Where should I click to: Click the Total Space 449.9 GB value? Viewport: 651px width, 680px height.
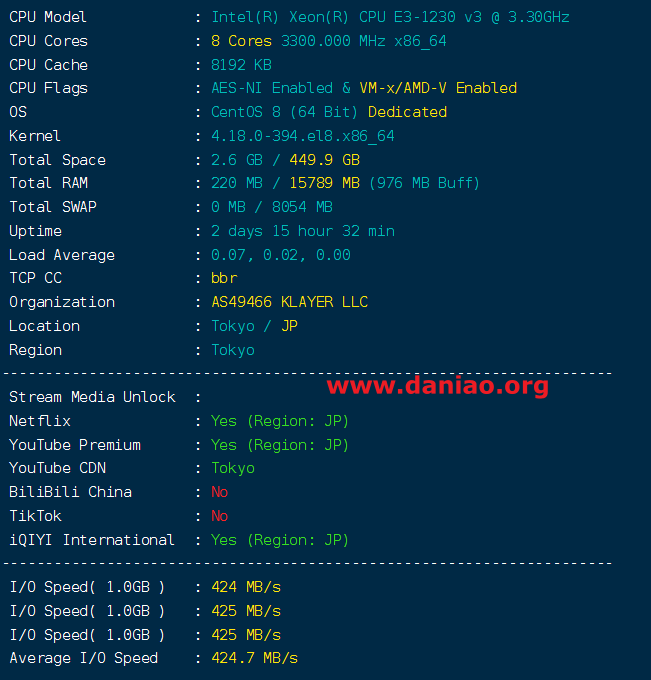[324, 160]
